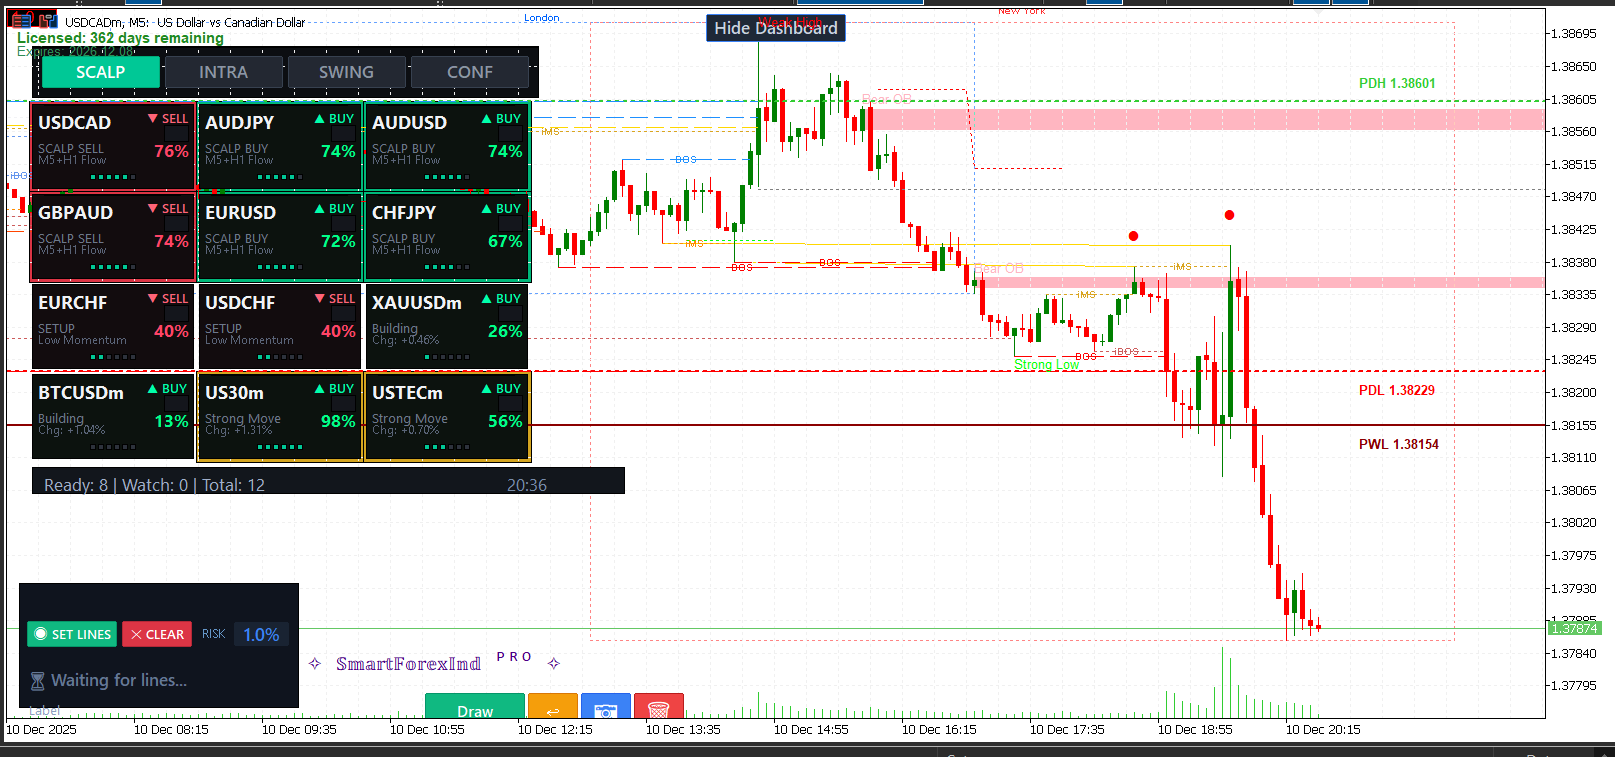Select the GBPAUD signal card
Viewport: 1615px width, 757px height.
point(112,236)
